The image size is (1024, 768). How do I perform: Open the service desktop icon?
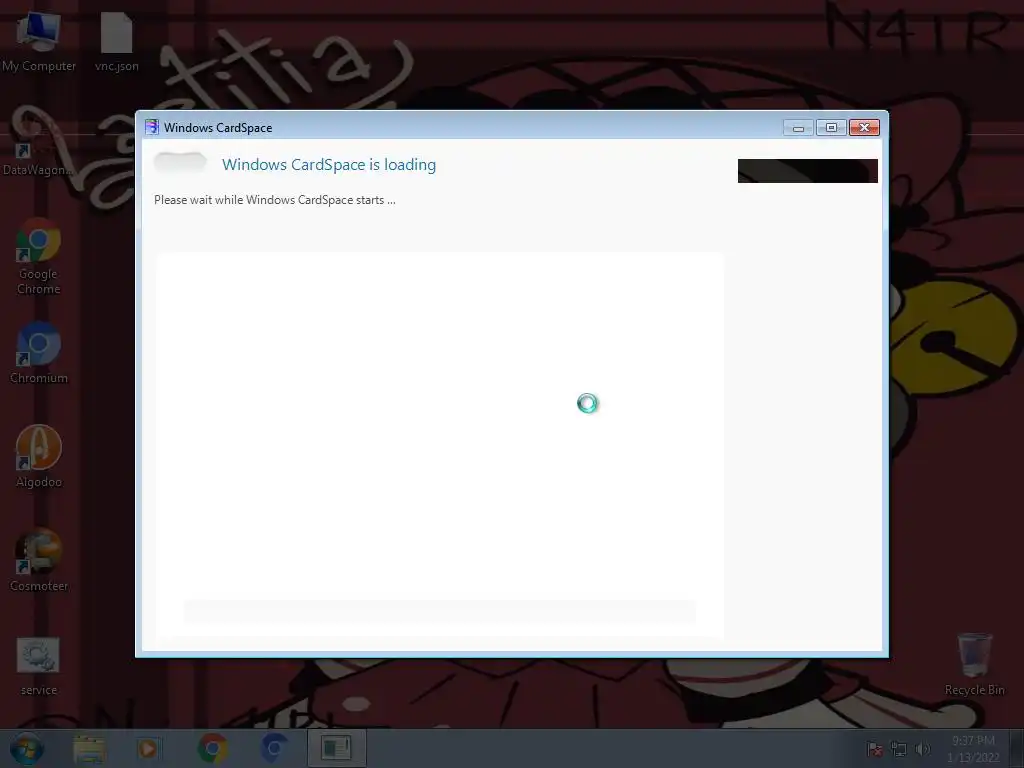pyautogui.click(x=39, y=666)
